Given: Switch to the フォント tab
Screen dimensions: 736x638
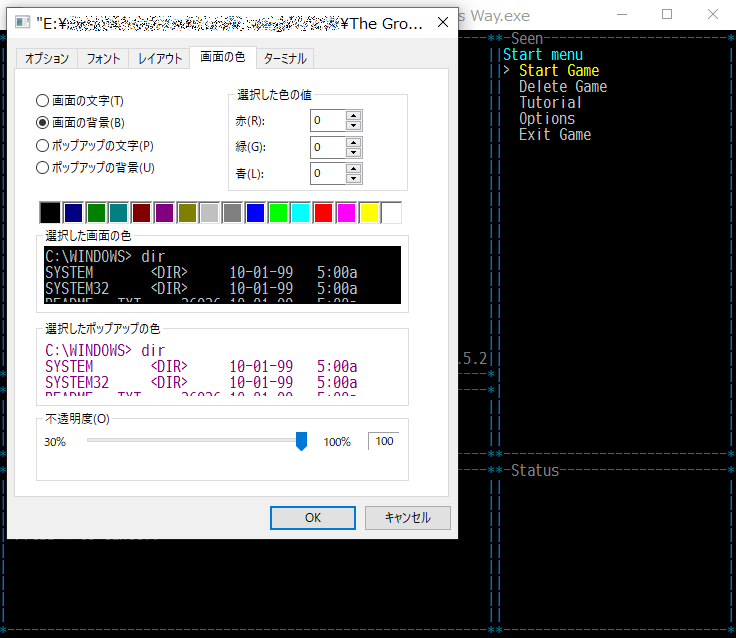Looking at the screenshot, I should click(103, 58).
